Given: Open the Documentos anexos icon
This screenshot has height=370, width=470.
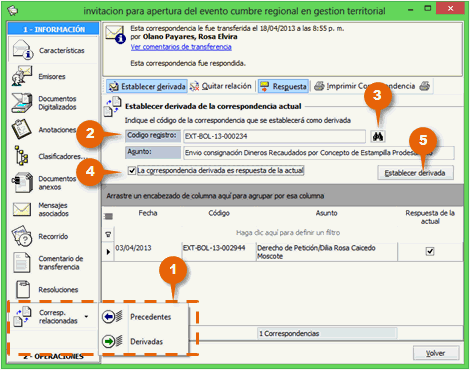Looking at the screenshot, I should 22,182.
